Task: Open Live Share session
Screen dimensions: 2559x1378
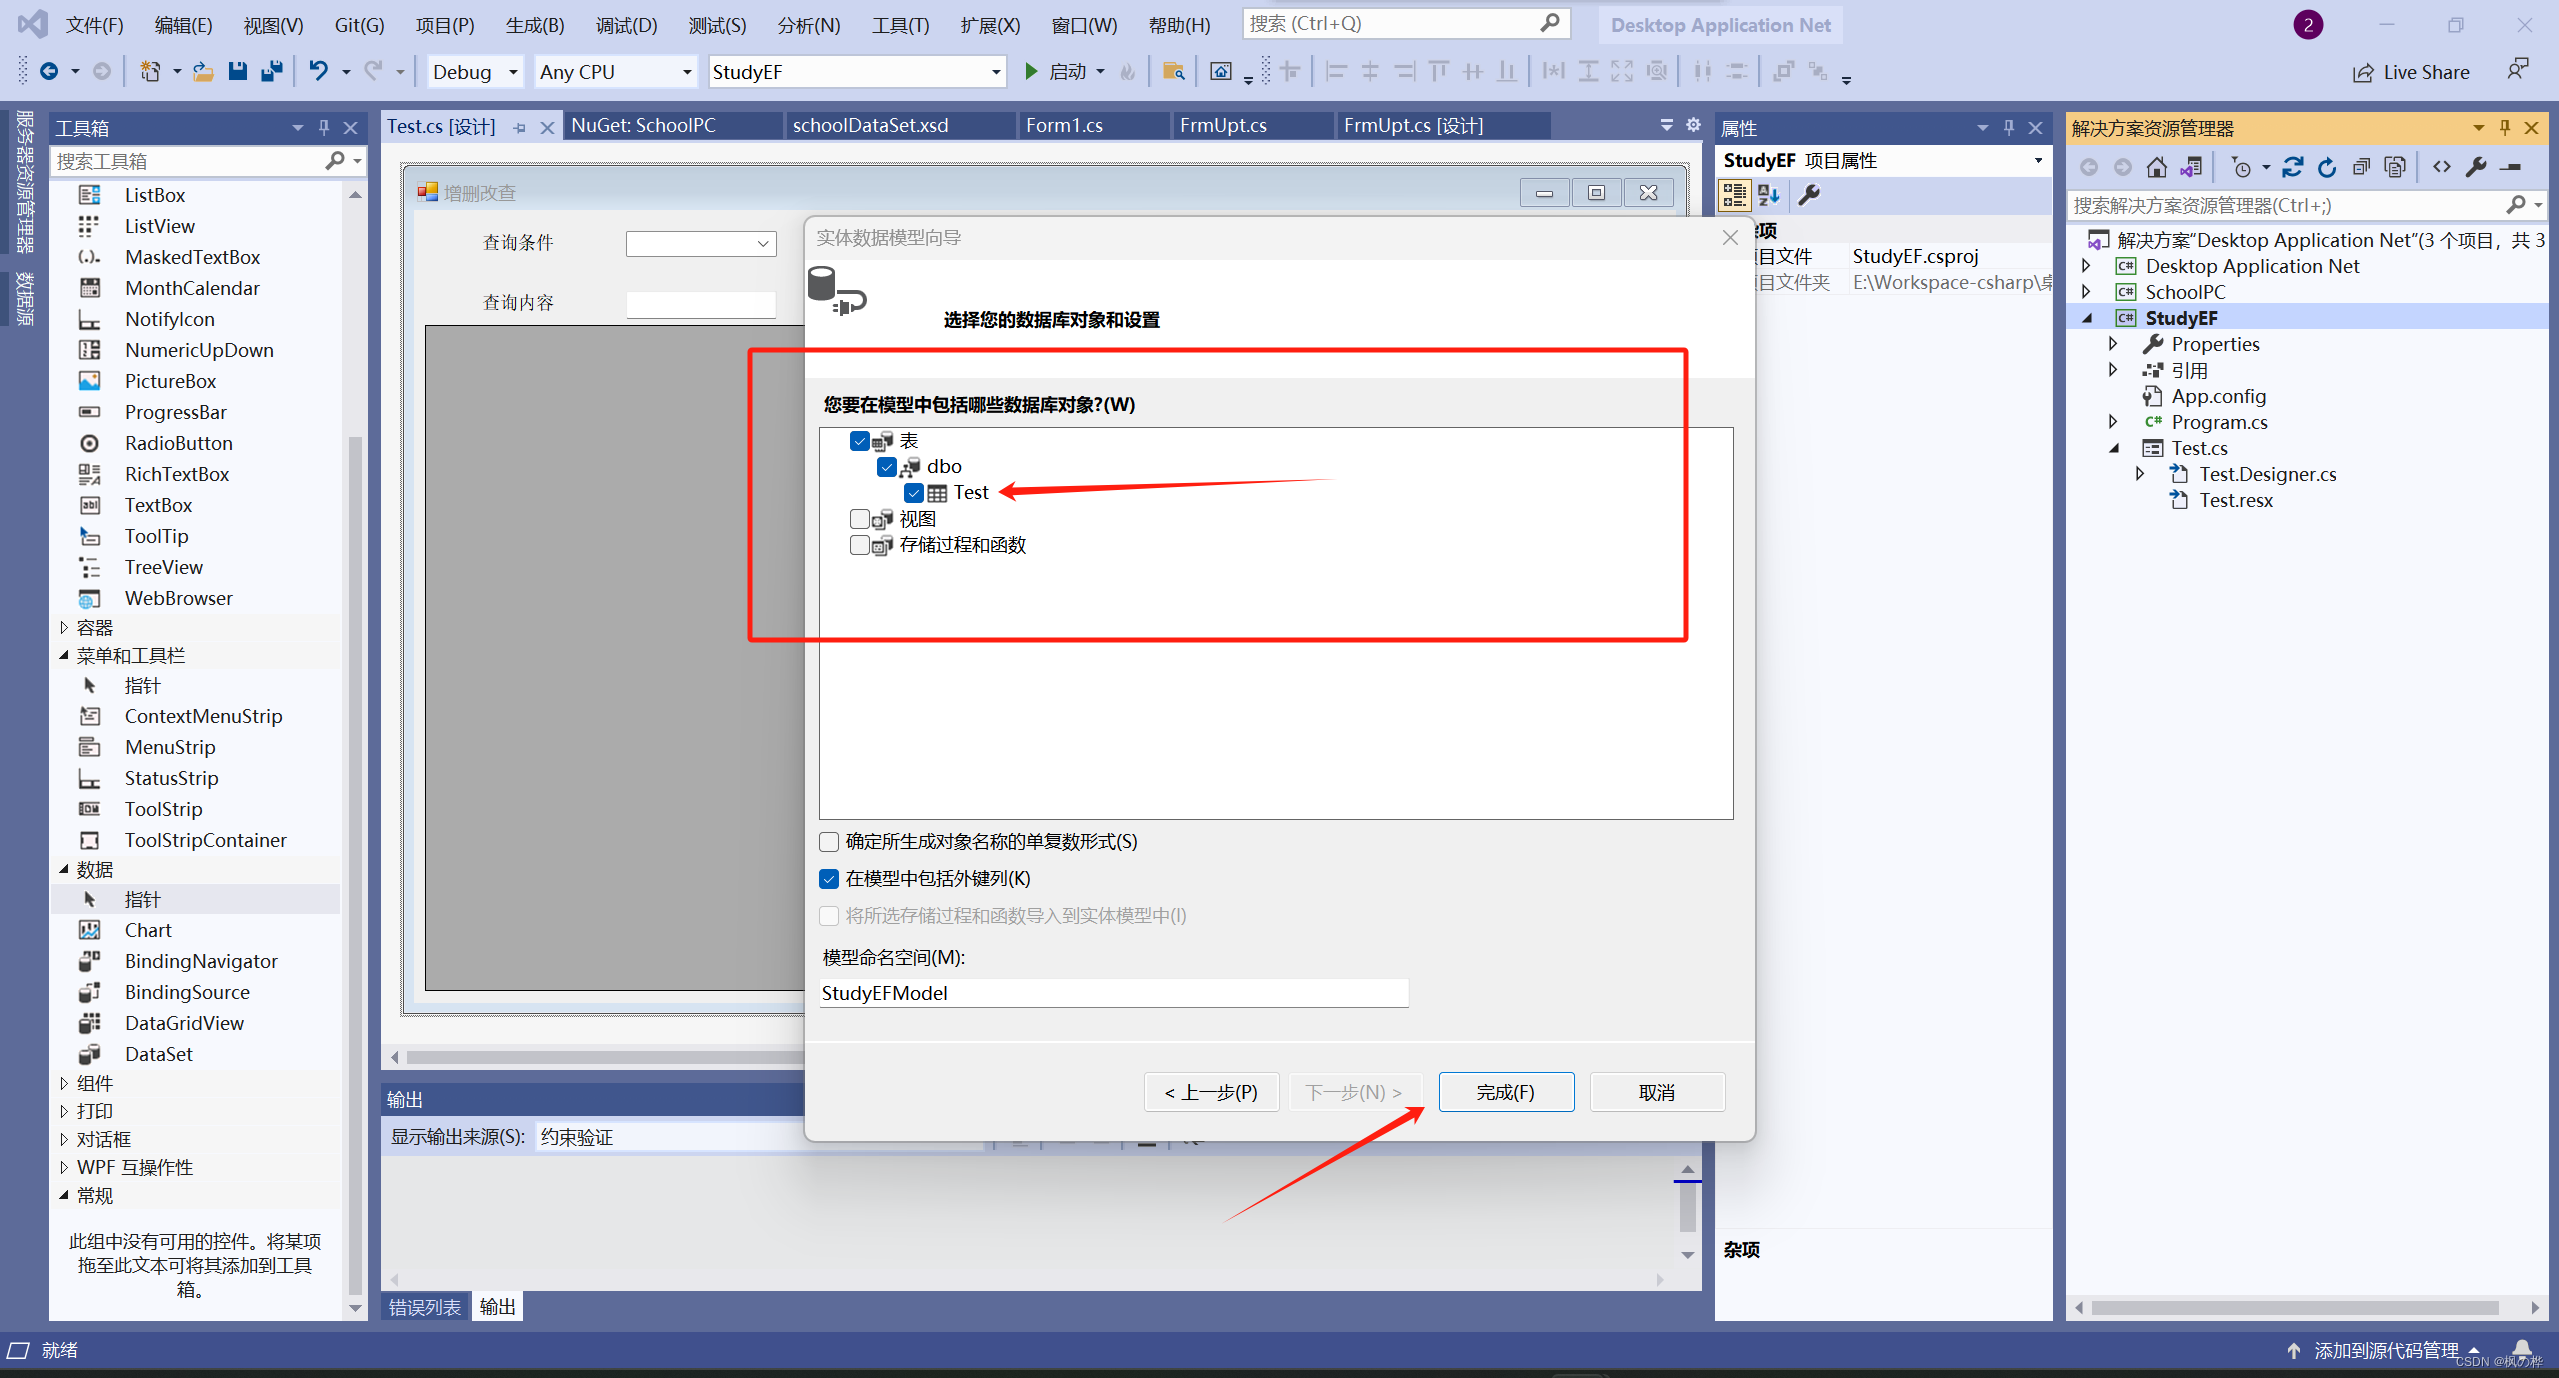Action: click(x=2410, y=72)
